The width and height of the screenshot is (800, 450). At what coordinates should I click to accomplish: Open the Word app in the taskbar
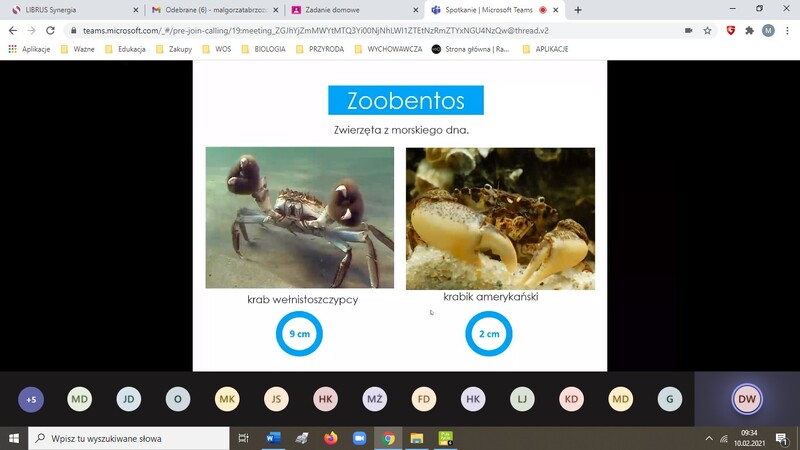[273, 438]
